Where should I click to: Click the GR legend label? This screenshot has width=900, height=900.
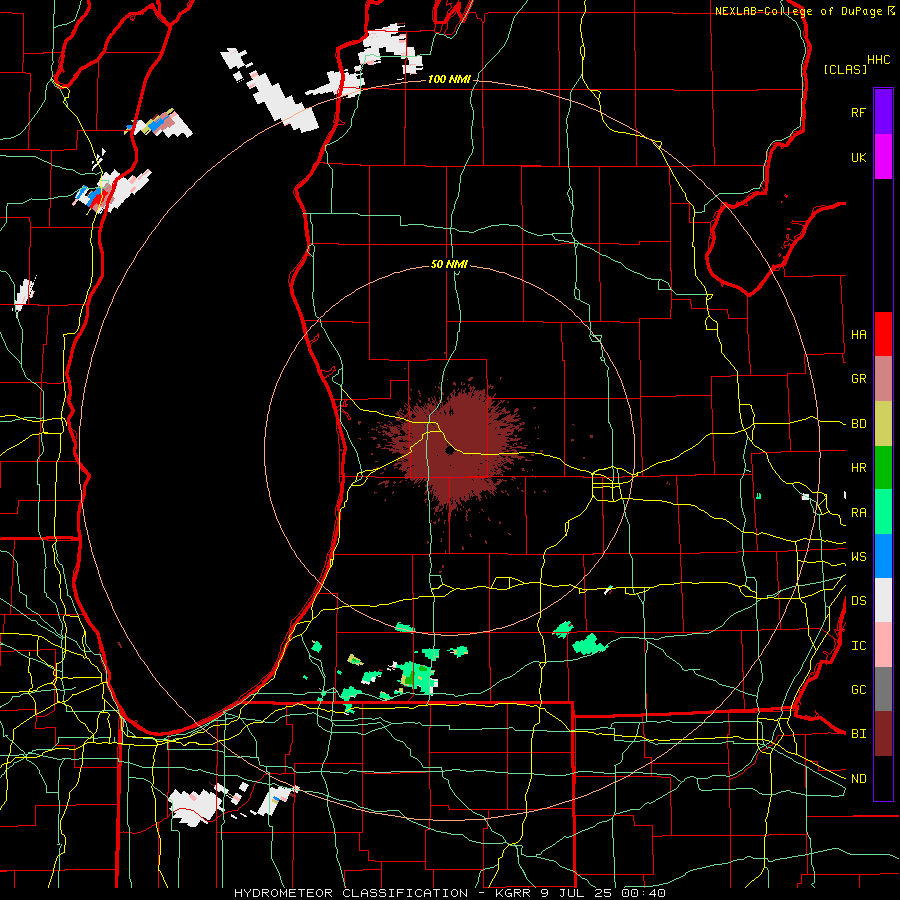(858, 379)
